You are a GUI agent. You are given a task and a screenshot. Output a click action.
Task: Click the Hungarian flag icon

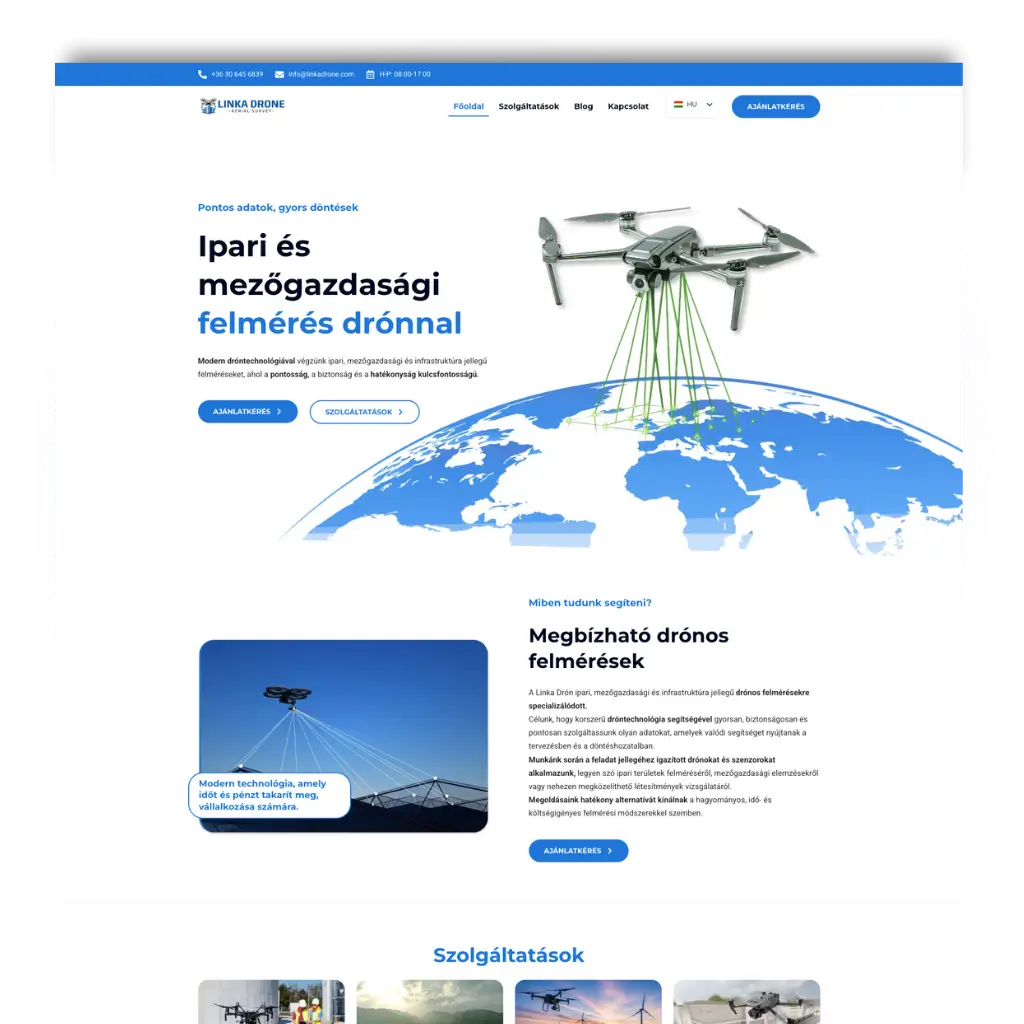[679, 104]
